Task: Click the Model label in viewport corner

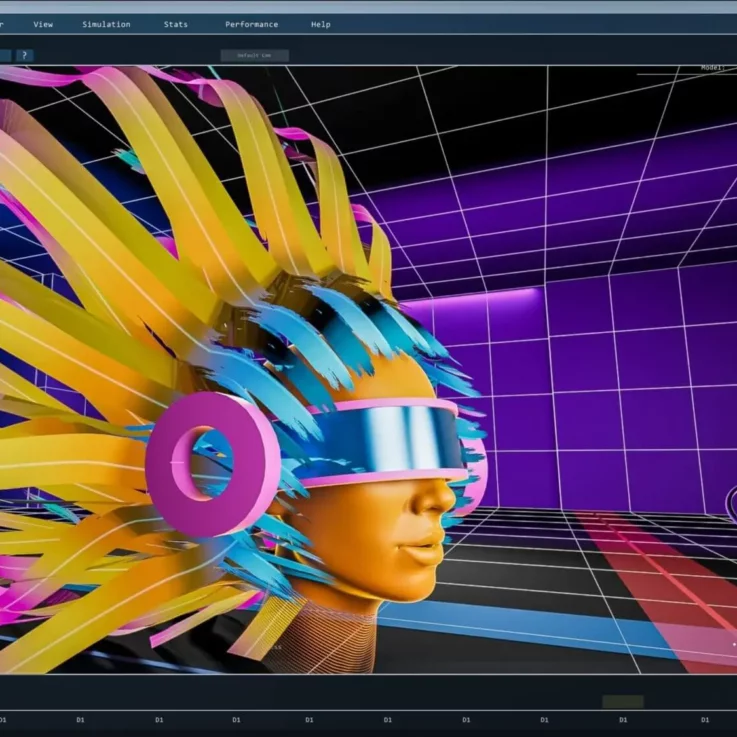Action: pos(712,68)
